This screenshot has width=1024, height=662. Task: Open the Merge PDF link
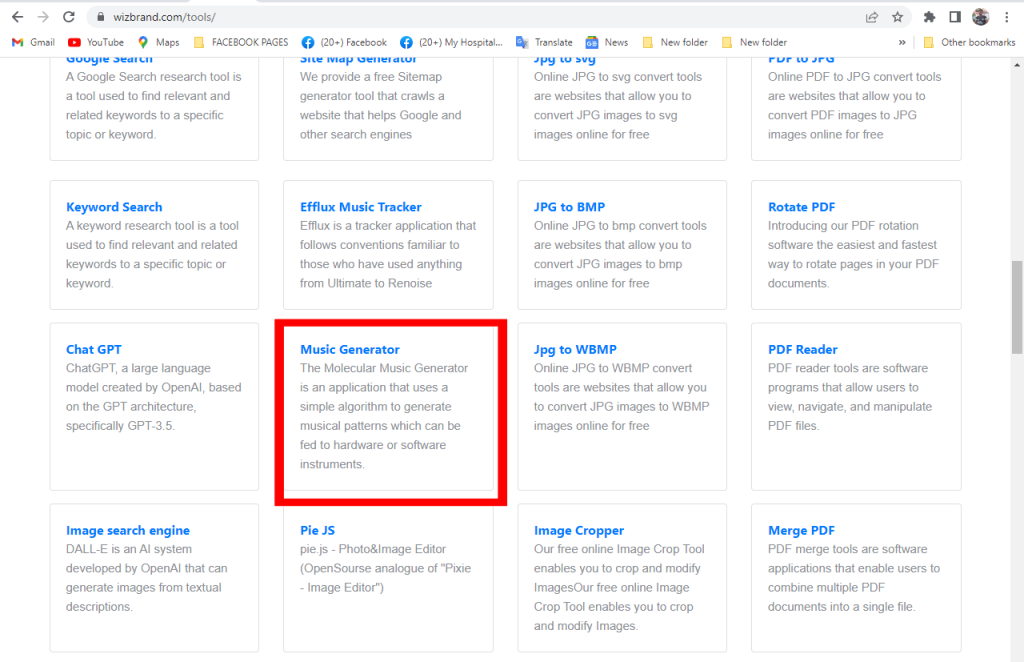pyautogui.click(x=801, y=530)
